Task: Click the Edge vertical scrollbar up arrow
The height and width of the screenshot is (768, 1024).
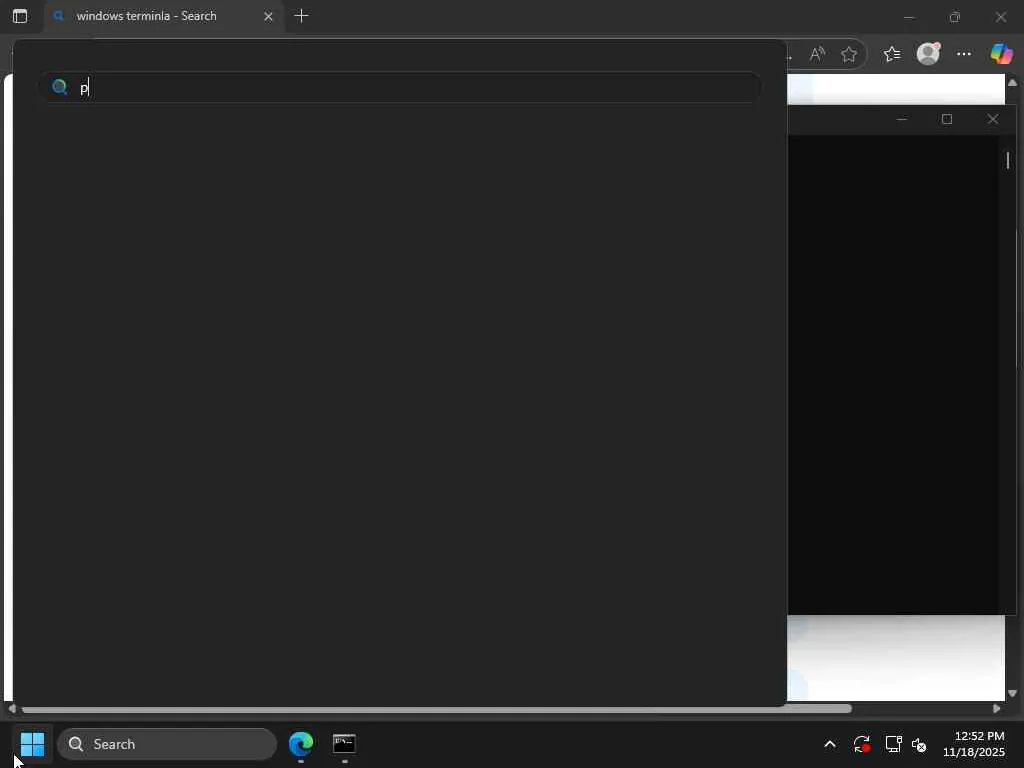Action: tap(1012, 82)
